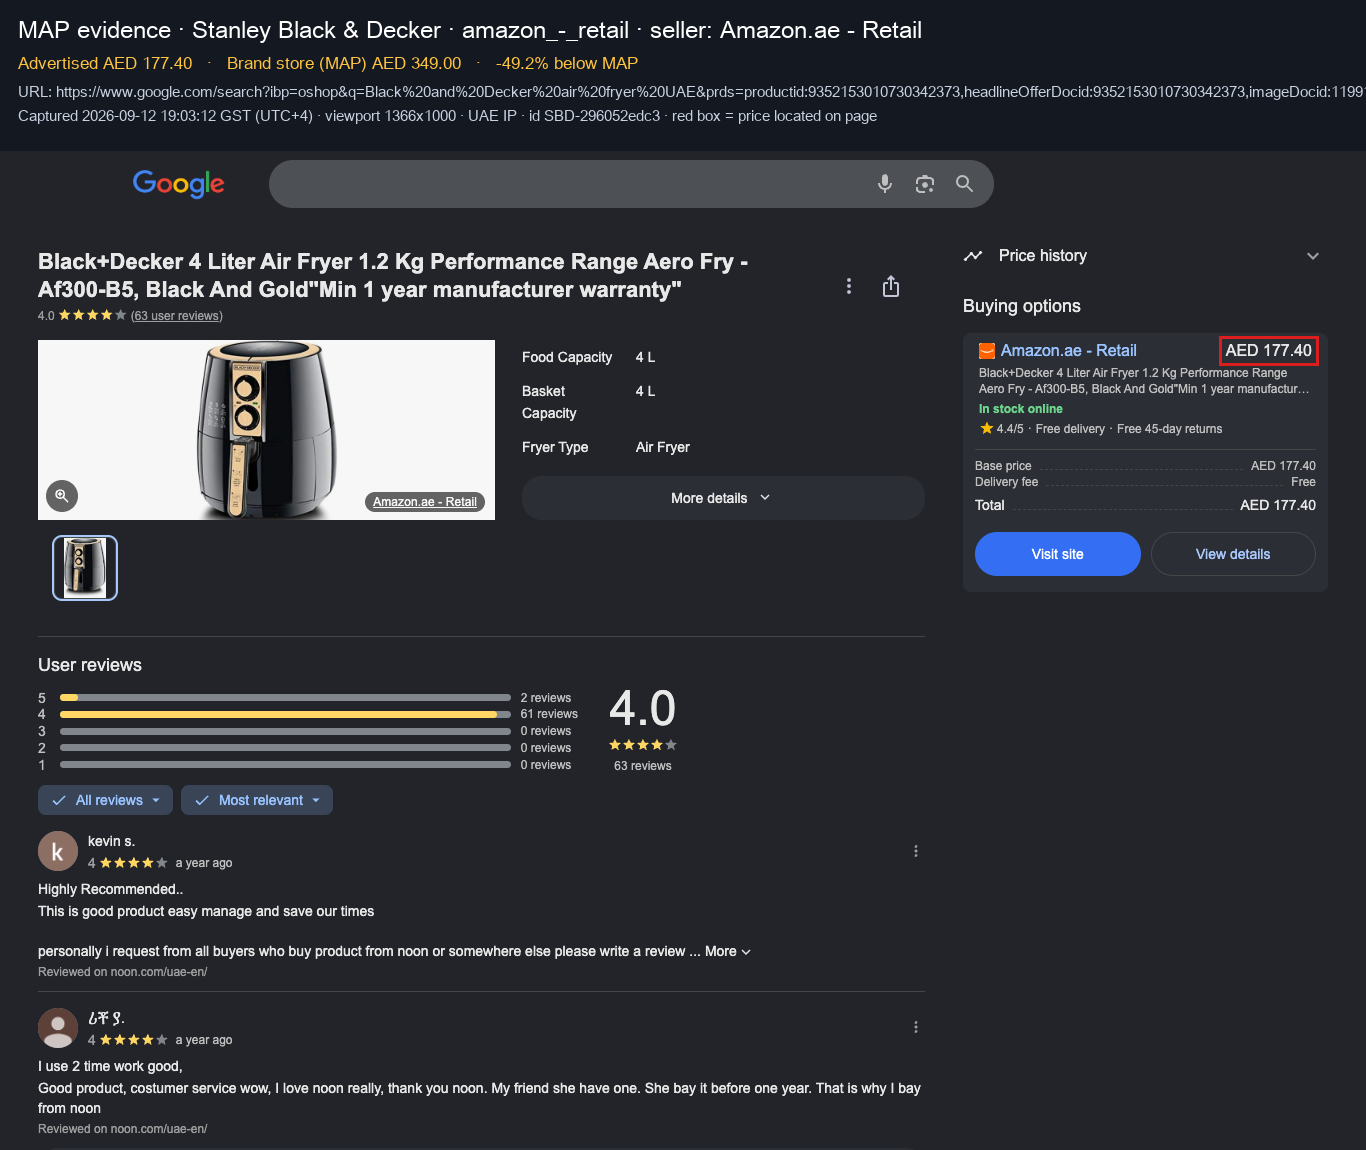Screen dimensions: 1366x1150
Task: Open three-dot menu on kevin s. review
Action: (x=916, y=851)
